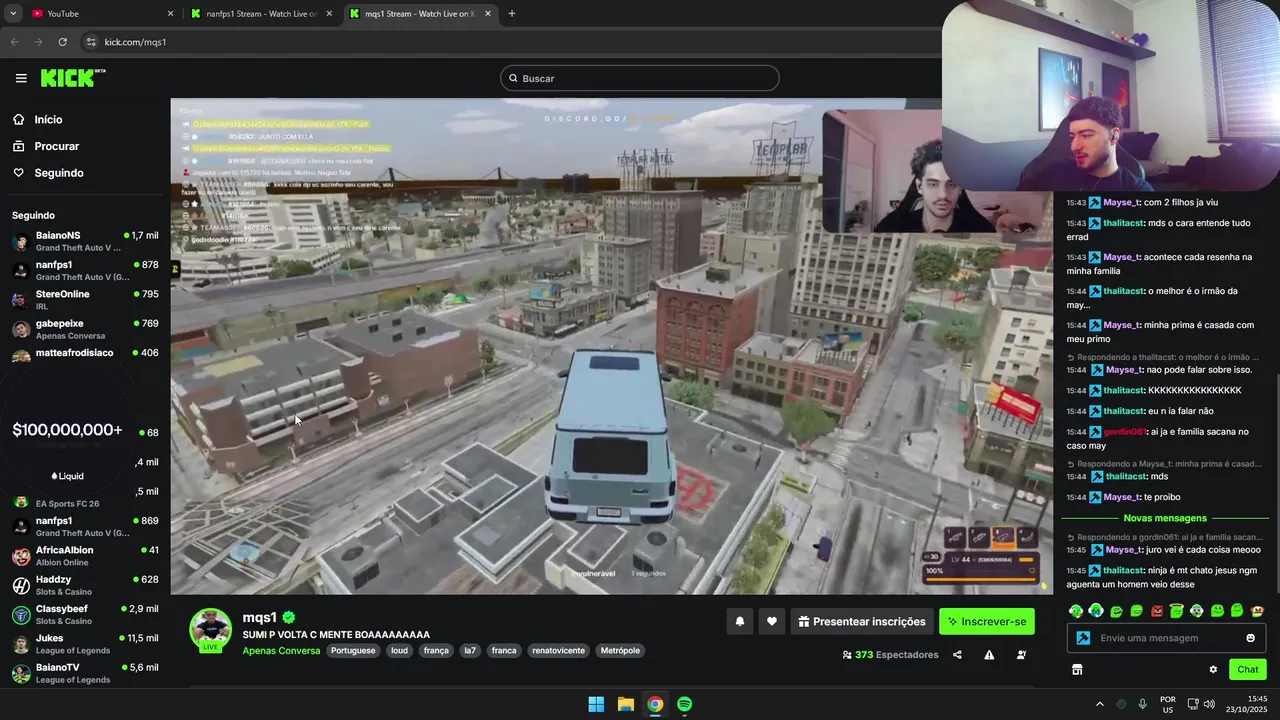Open gabepeixe channel in sidebar
Screen dimensions: 1280x720
click(x=85, y=329)
